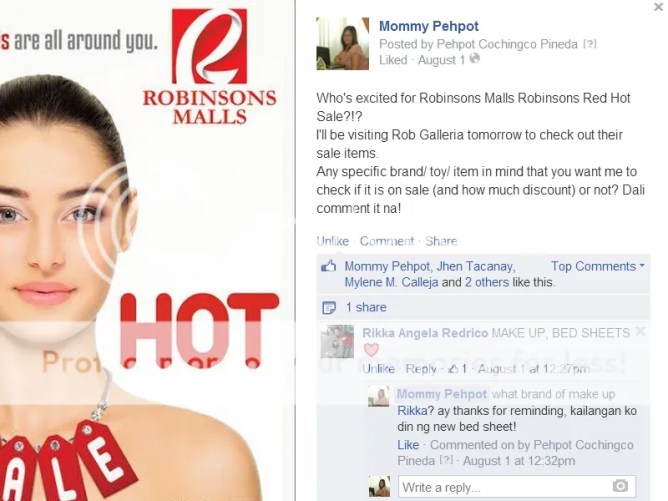Open Mommy Pehpot's profile picture thumbnail
Image resolution: width=668 pixels, height=501 pixels.
click(343, 43)
